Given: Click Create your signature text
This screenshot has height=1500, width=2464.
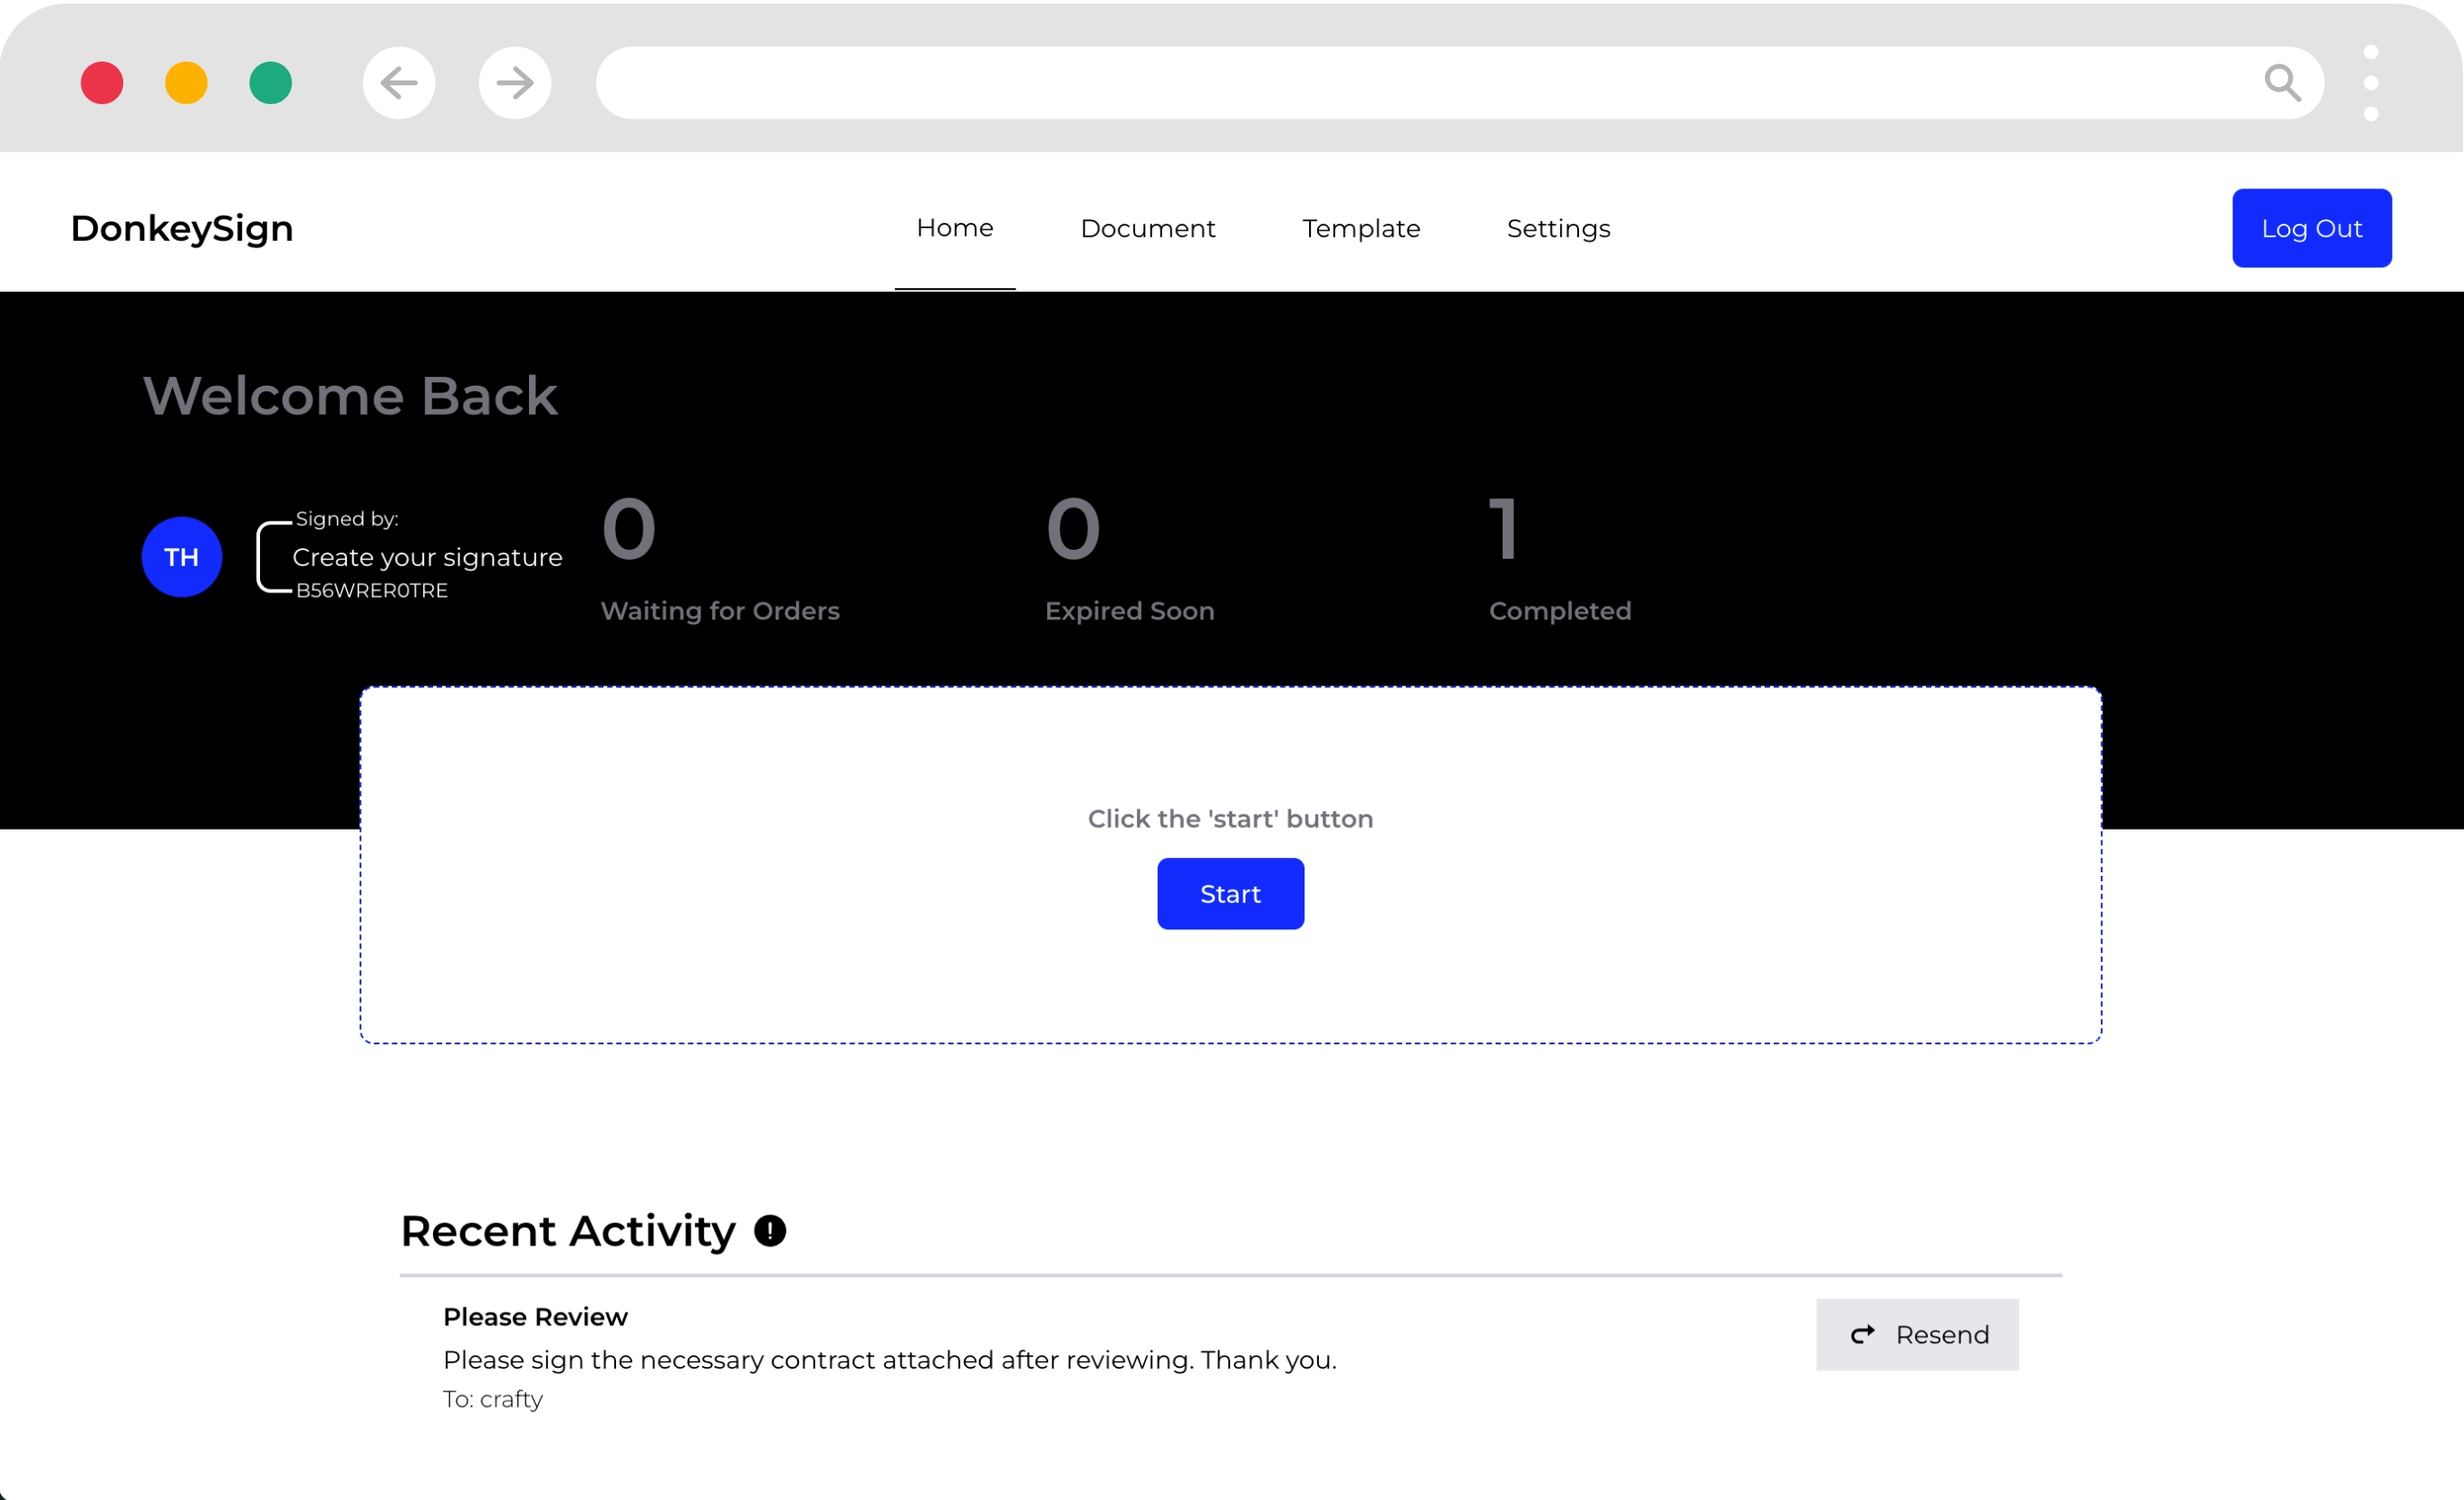Looking at the screenshot, I should point(427,557).
